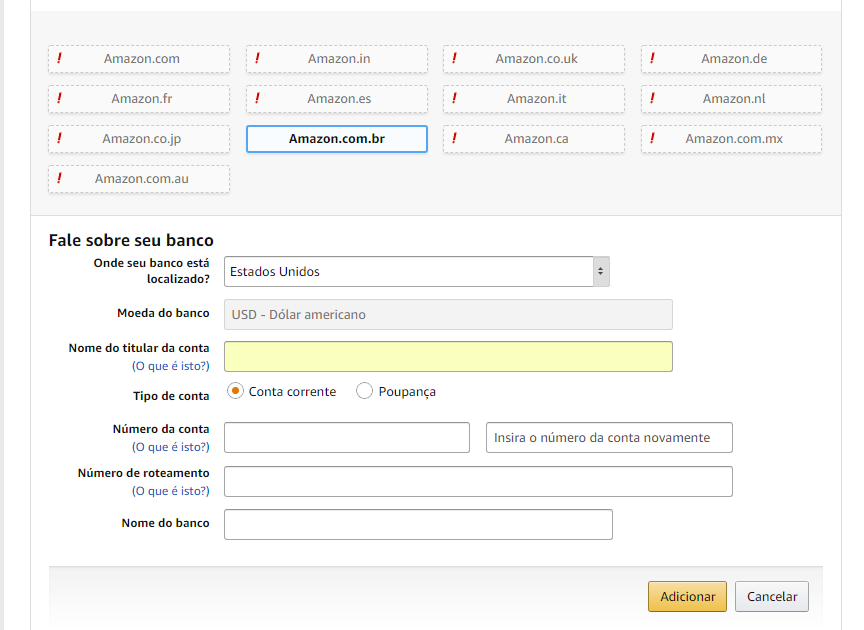Screen dimensions: 864x630
Task: Choose the Poupança account type
Action: pos(365,391)
